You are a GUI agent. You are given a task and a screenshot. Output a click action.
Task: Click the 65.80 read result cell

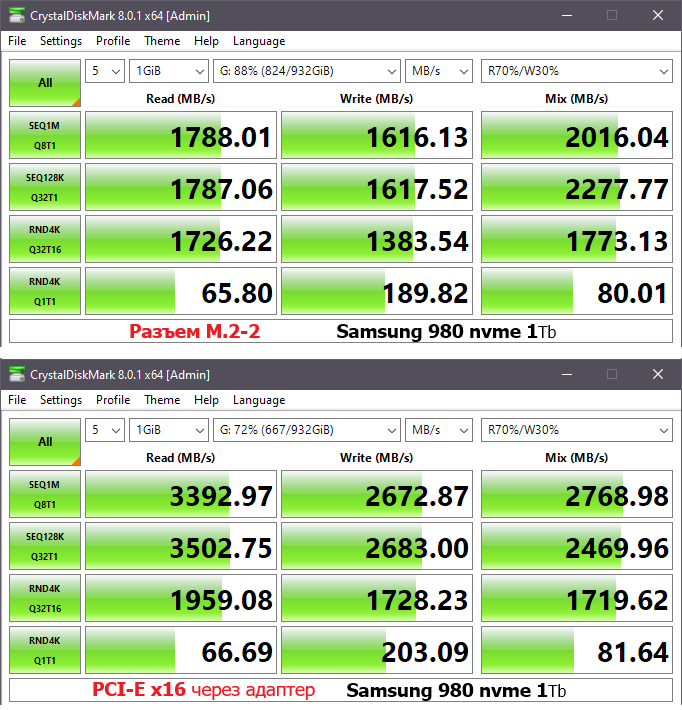click(181, 291)
